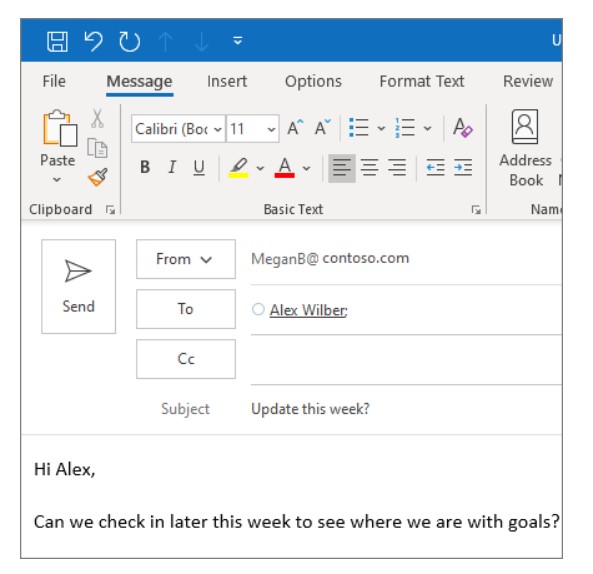Apply red font color
593x574 pixels.
pyautogui.click(x=284, y=167)
